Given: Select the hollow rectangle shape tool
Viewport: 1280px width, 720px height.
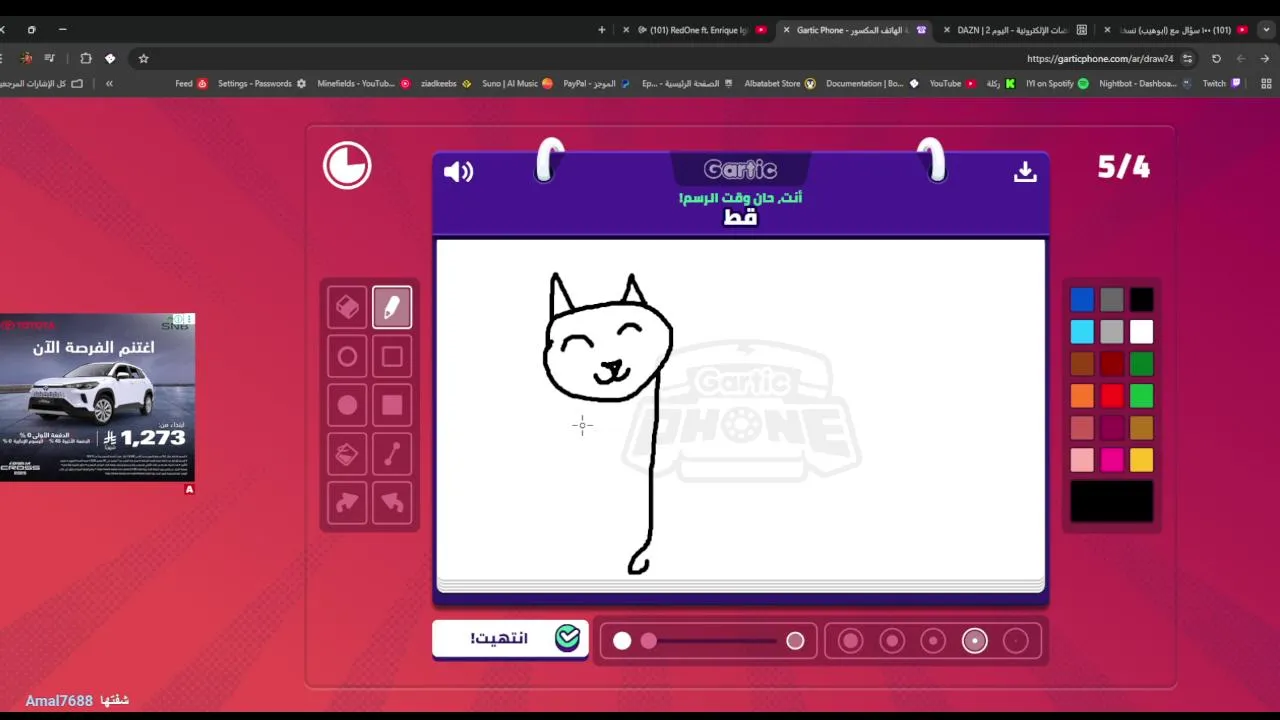Looking at the screenshot, I should (392, 356).
